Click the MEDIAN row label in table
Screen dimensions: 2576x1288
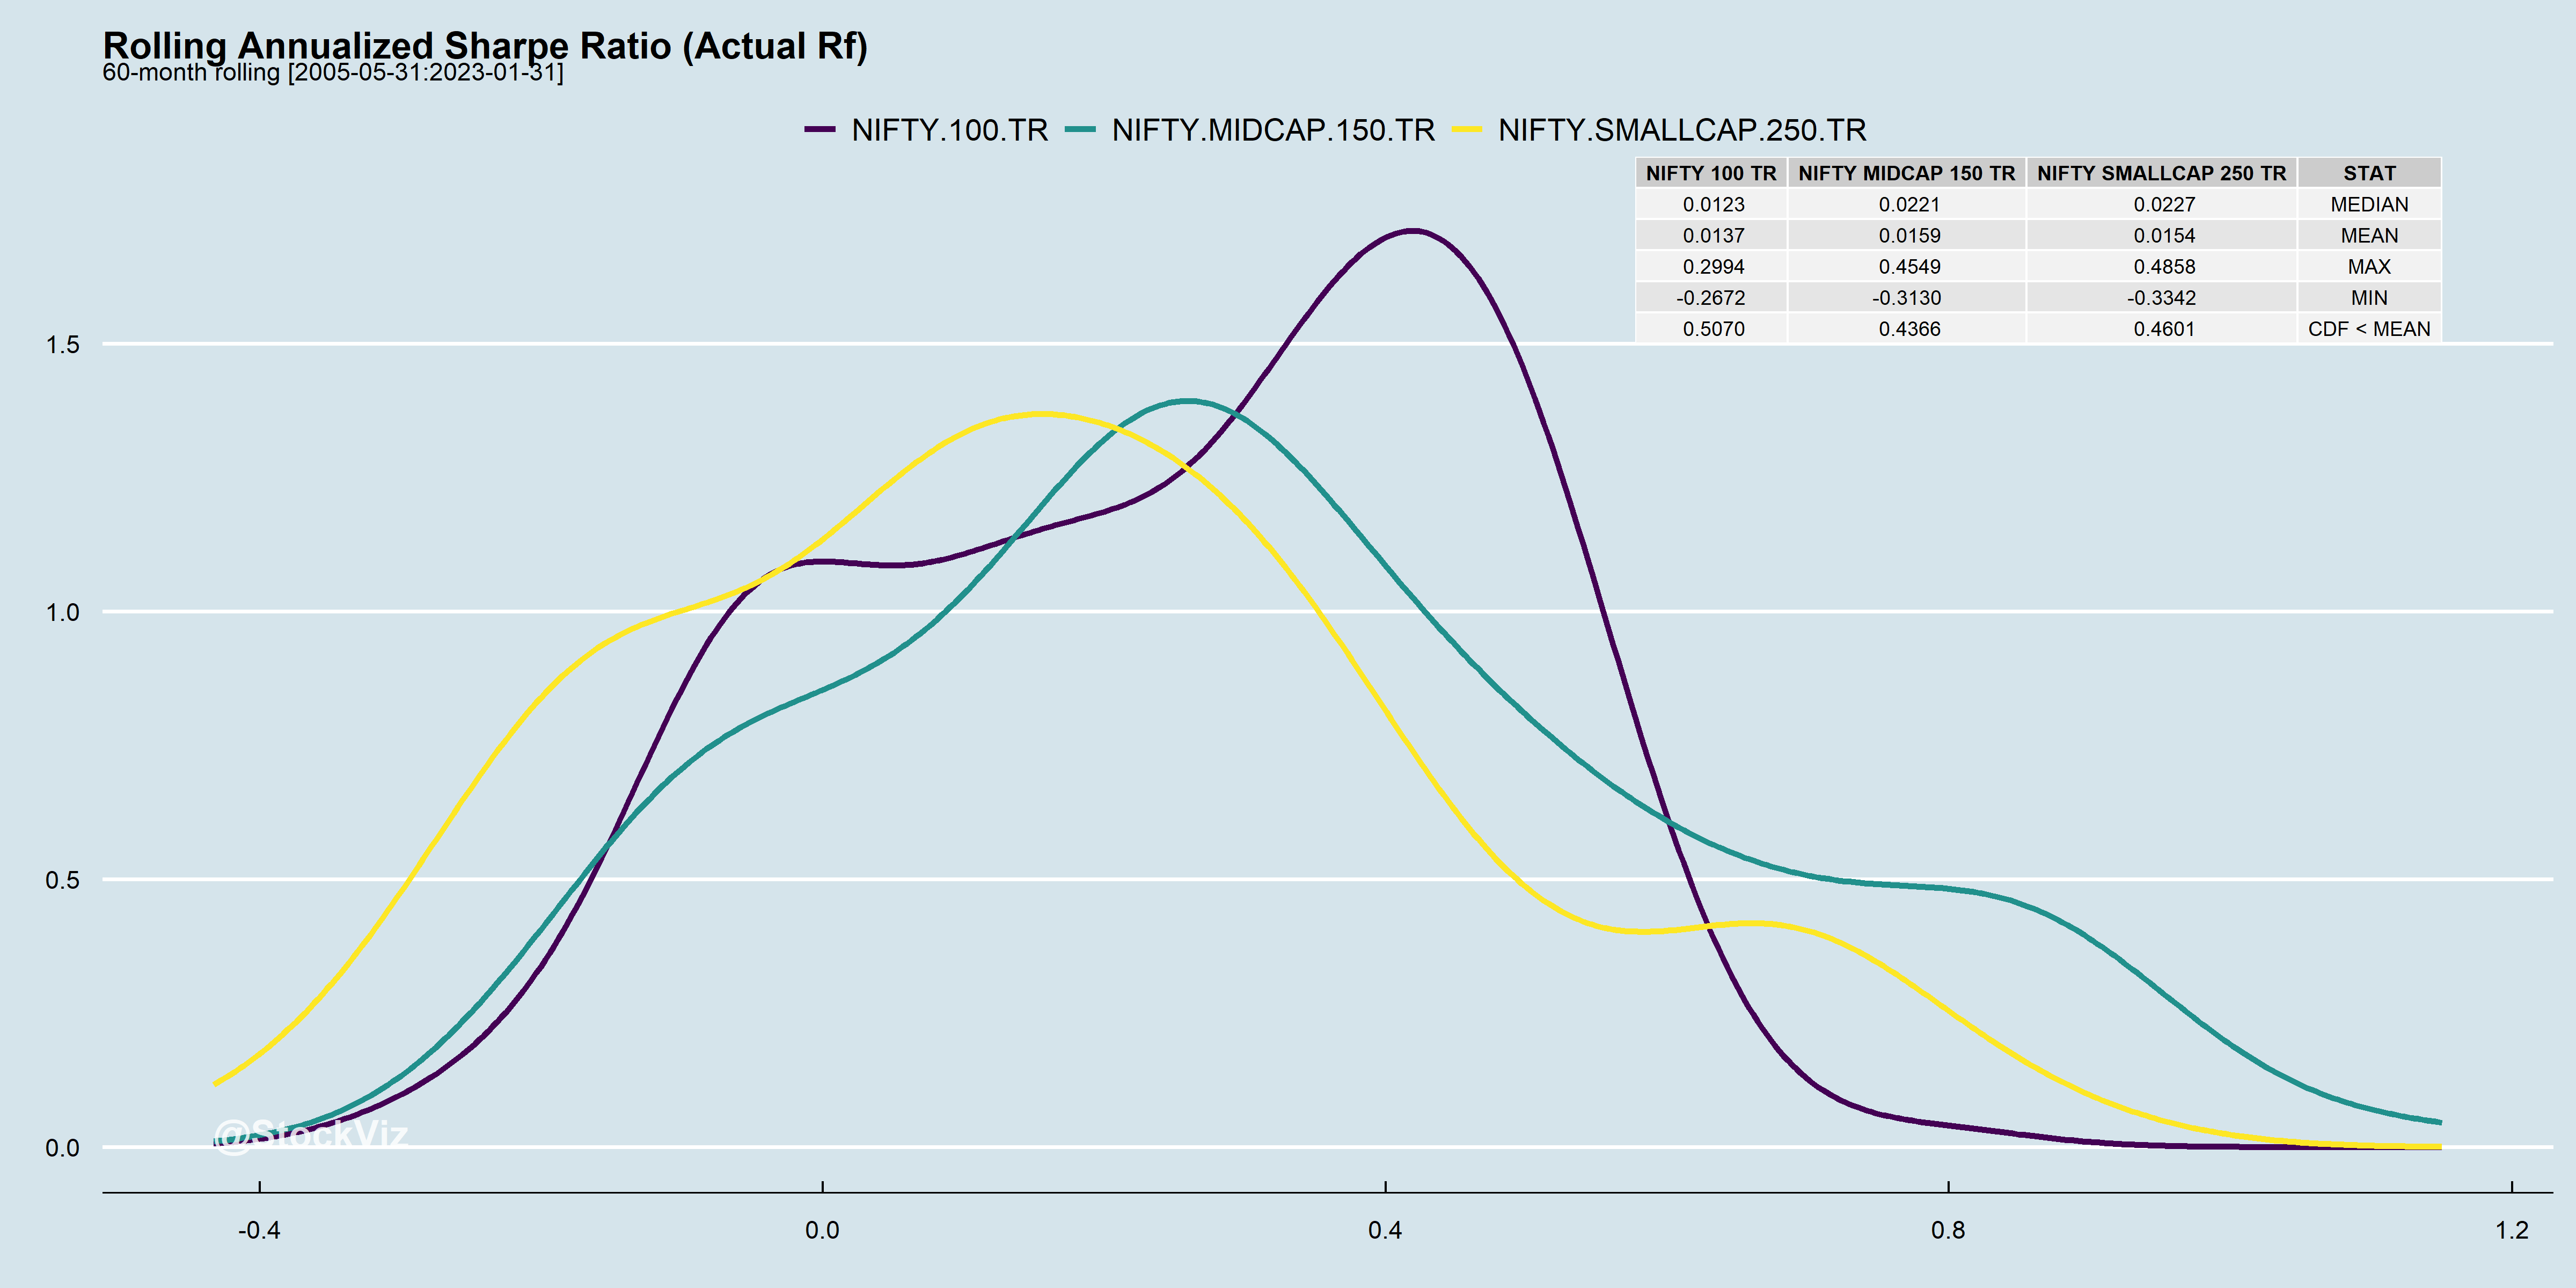click(2369, 204)
